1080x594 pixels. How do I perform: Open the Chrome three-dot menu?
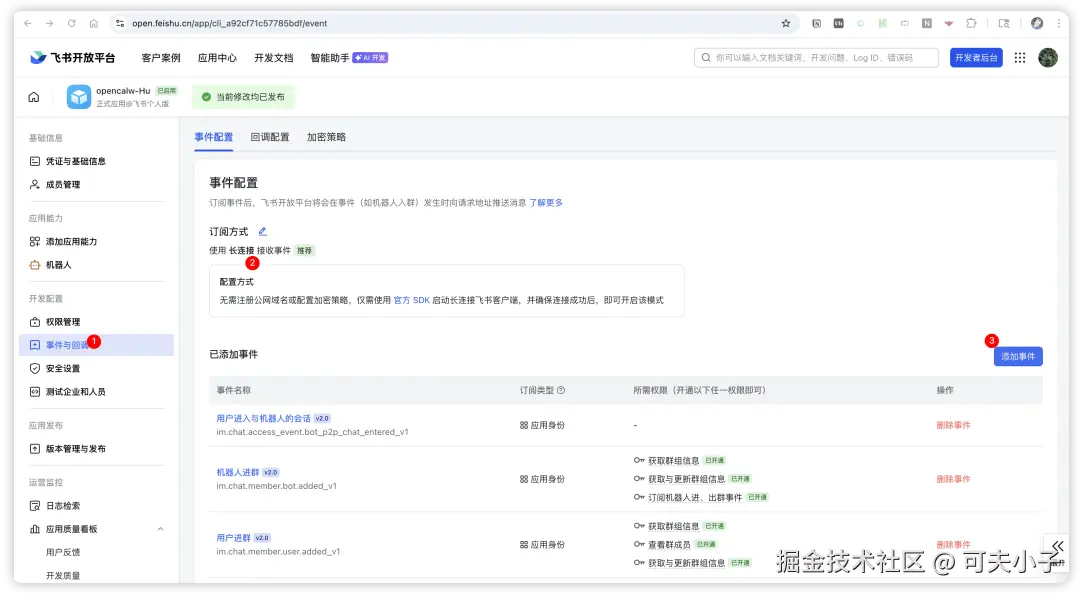click(1059, 23)
